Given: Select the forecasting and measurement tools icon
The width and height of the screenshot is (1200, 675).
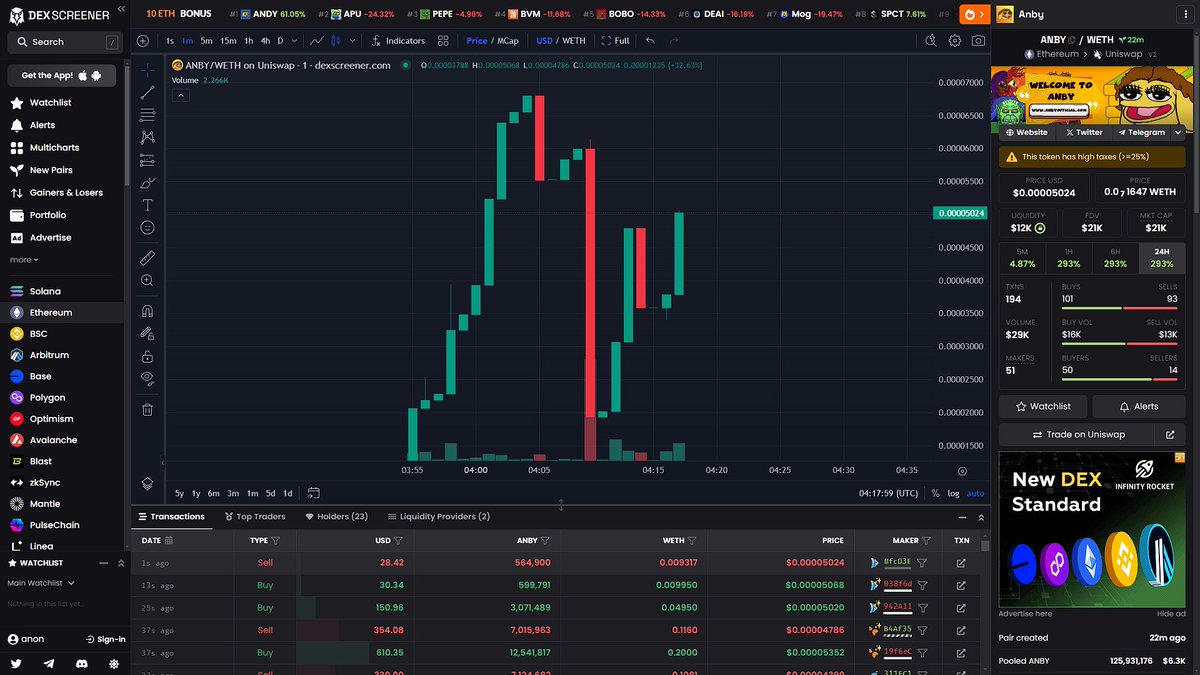Looking at the screenshot, I should click(x=147, y=160).
